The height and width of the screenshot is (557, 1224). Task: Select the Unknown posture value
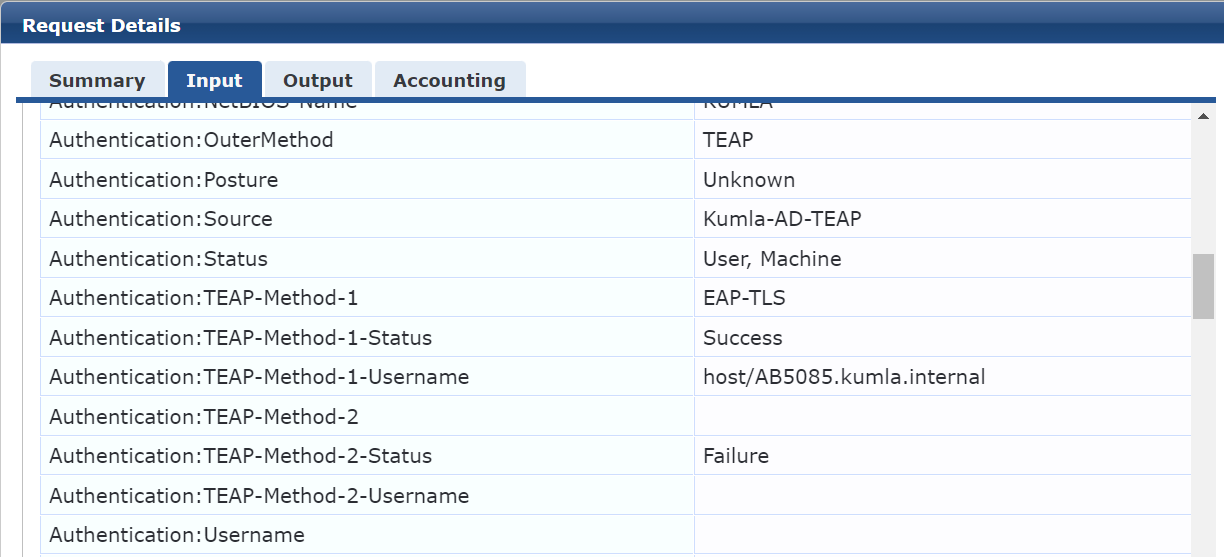[749, 180]
